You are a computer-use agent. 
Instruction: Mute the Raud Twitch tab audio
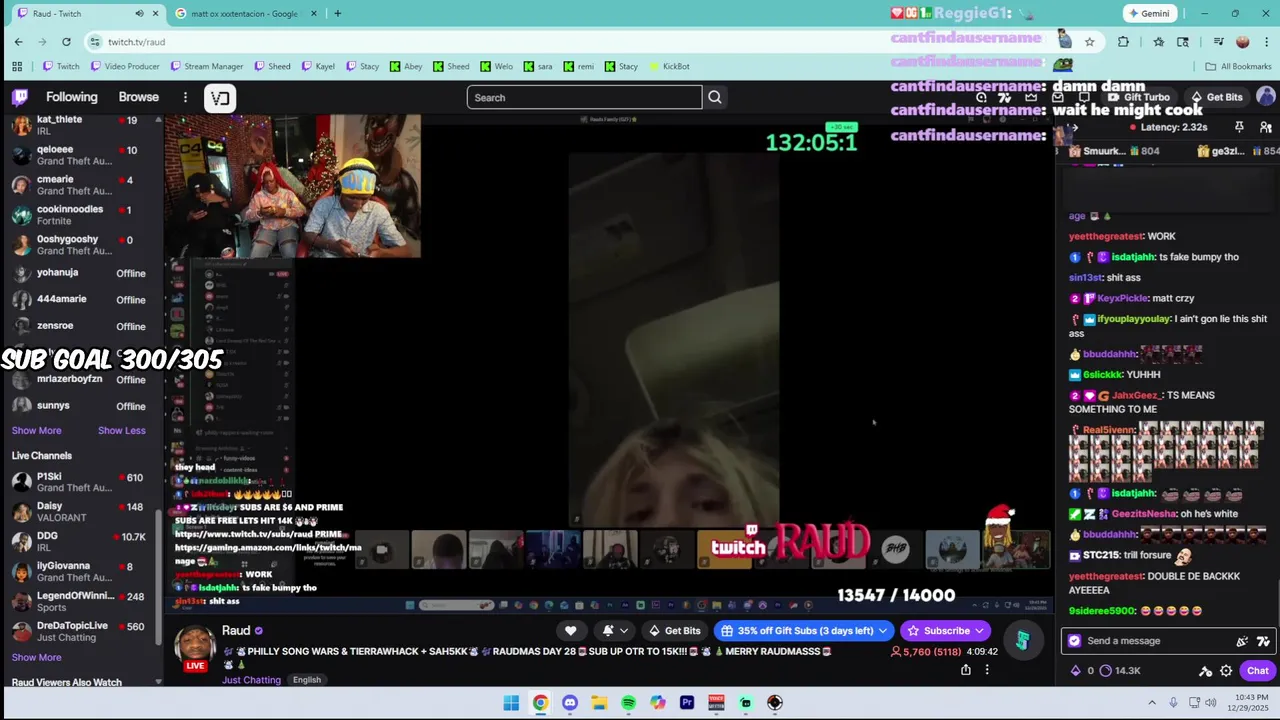point(139,13)
